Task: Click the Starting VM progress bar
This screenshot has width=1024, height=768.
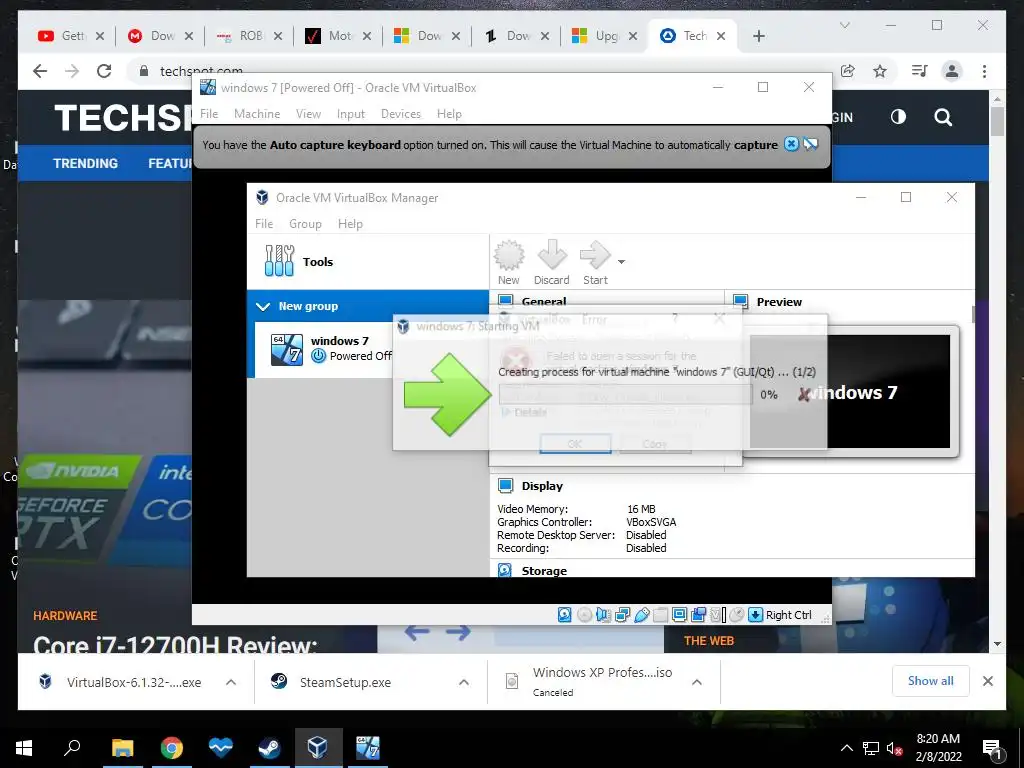Action: click(x=626, y=394)
